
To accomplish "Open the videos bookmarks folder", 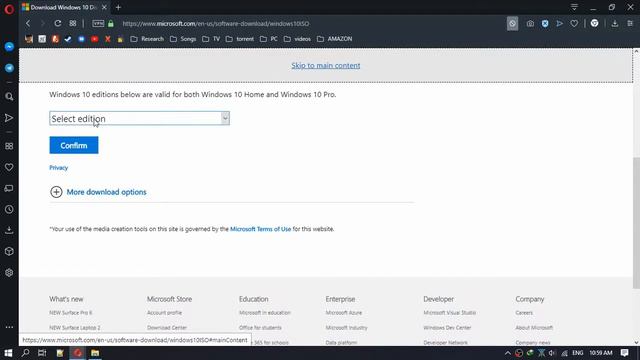I will [x=298, y=39].
